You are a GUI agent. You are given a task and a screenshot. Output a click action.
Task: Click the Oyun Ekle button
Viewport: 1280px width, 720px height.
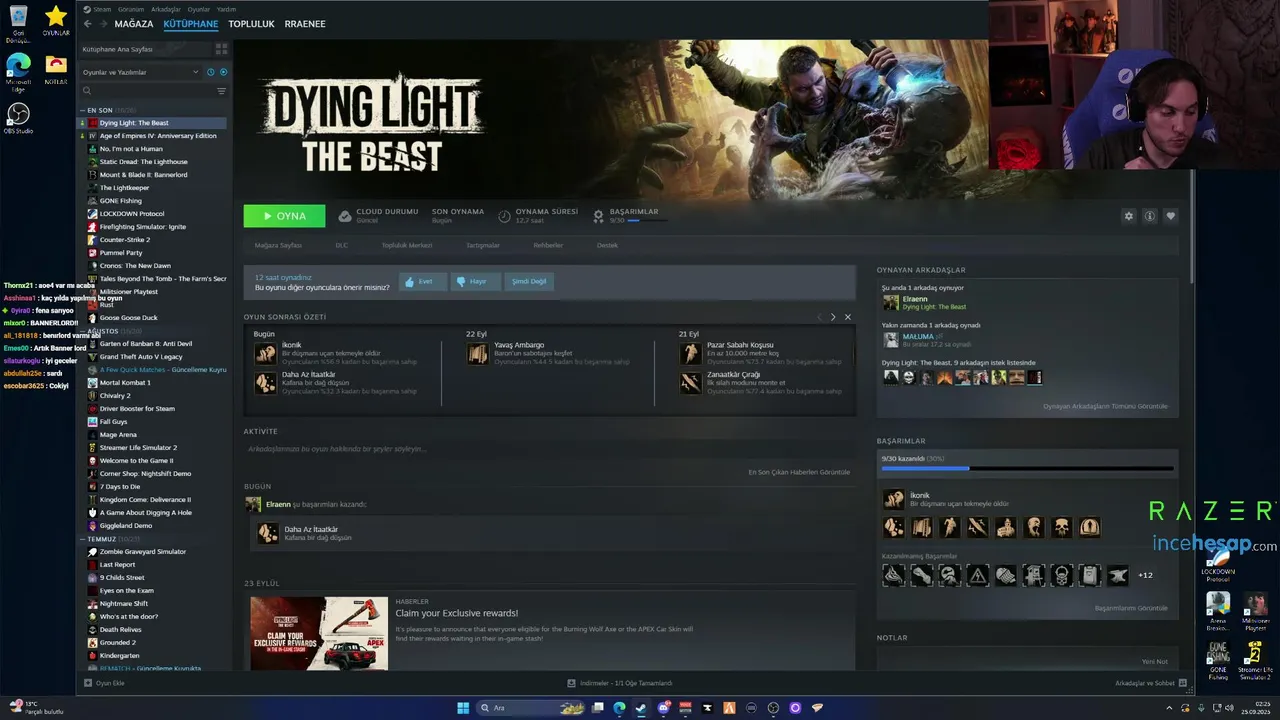104,683
